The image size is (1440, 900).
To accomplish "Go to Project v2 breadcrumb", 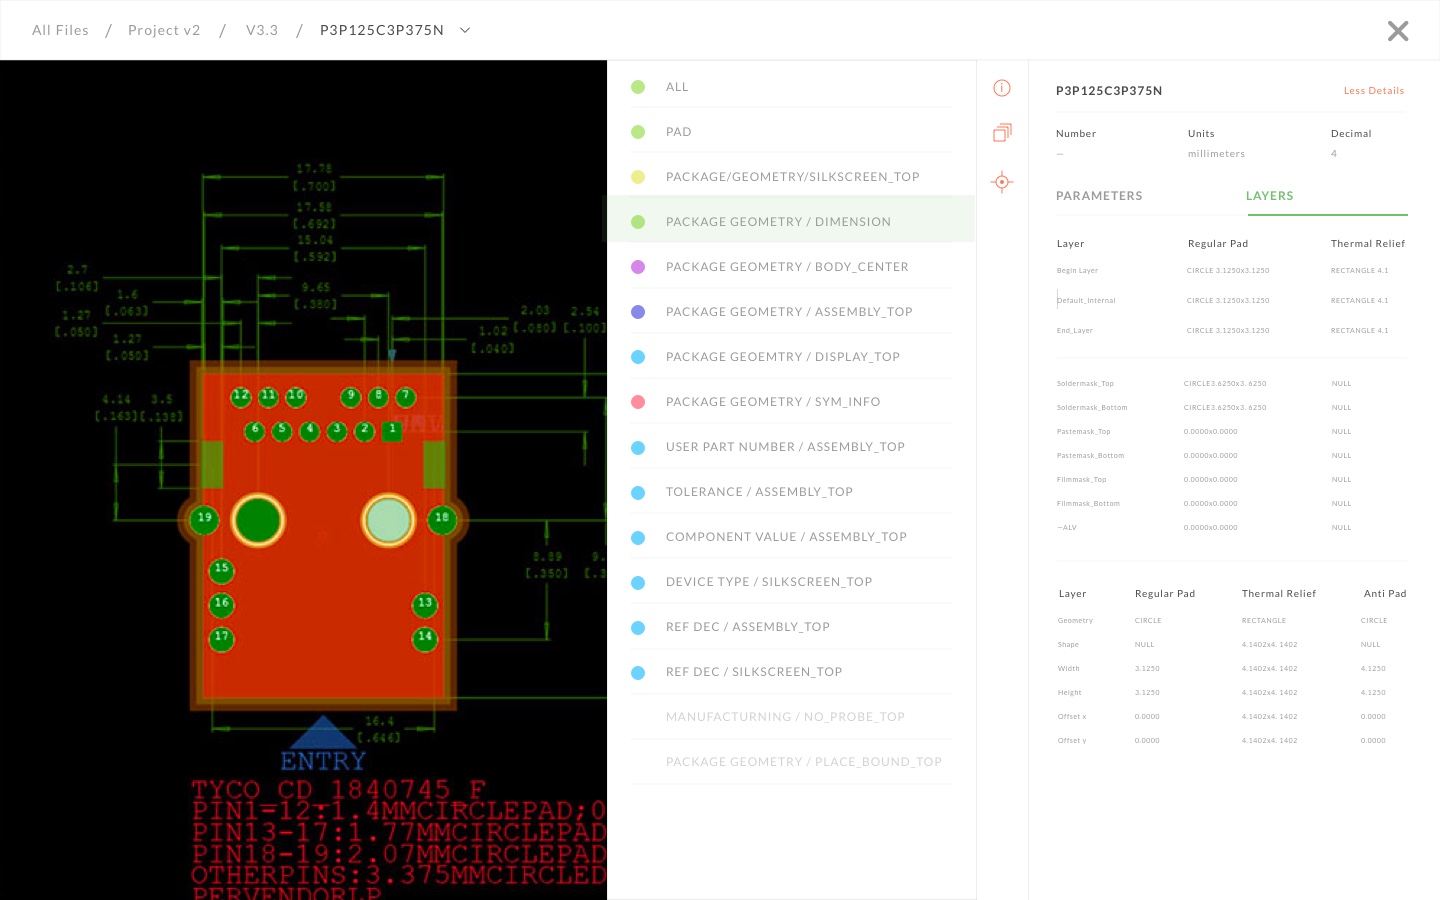I will (x=164, y=30).
